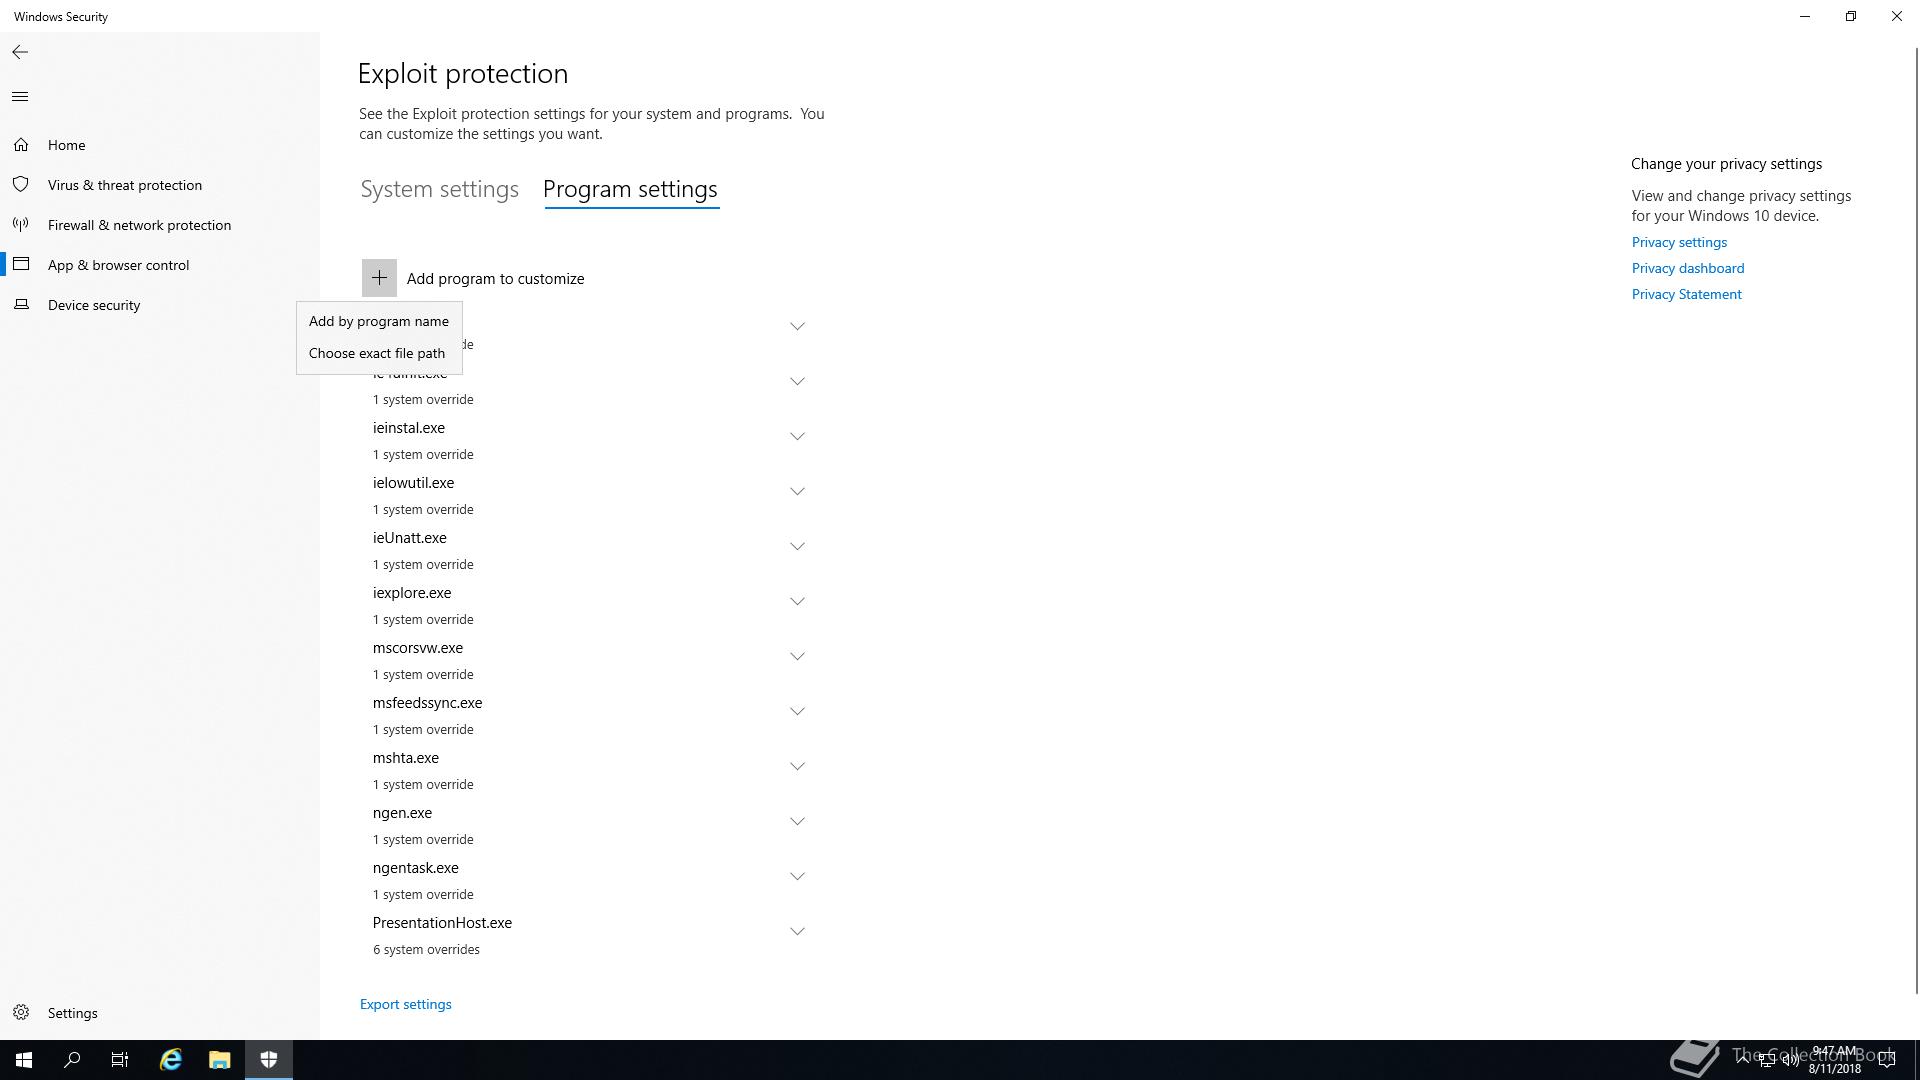Open Task View from taskbar
The image size is (1920, 1080).
(120, 1060)
